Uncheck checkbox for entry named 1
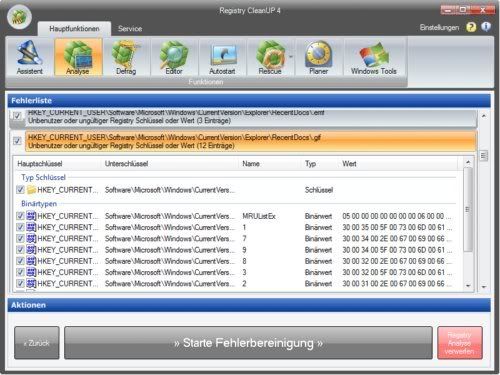The width and height of the screenshot is (500, 375). (20, 227)
